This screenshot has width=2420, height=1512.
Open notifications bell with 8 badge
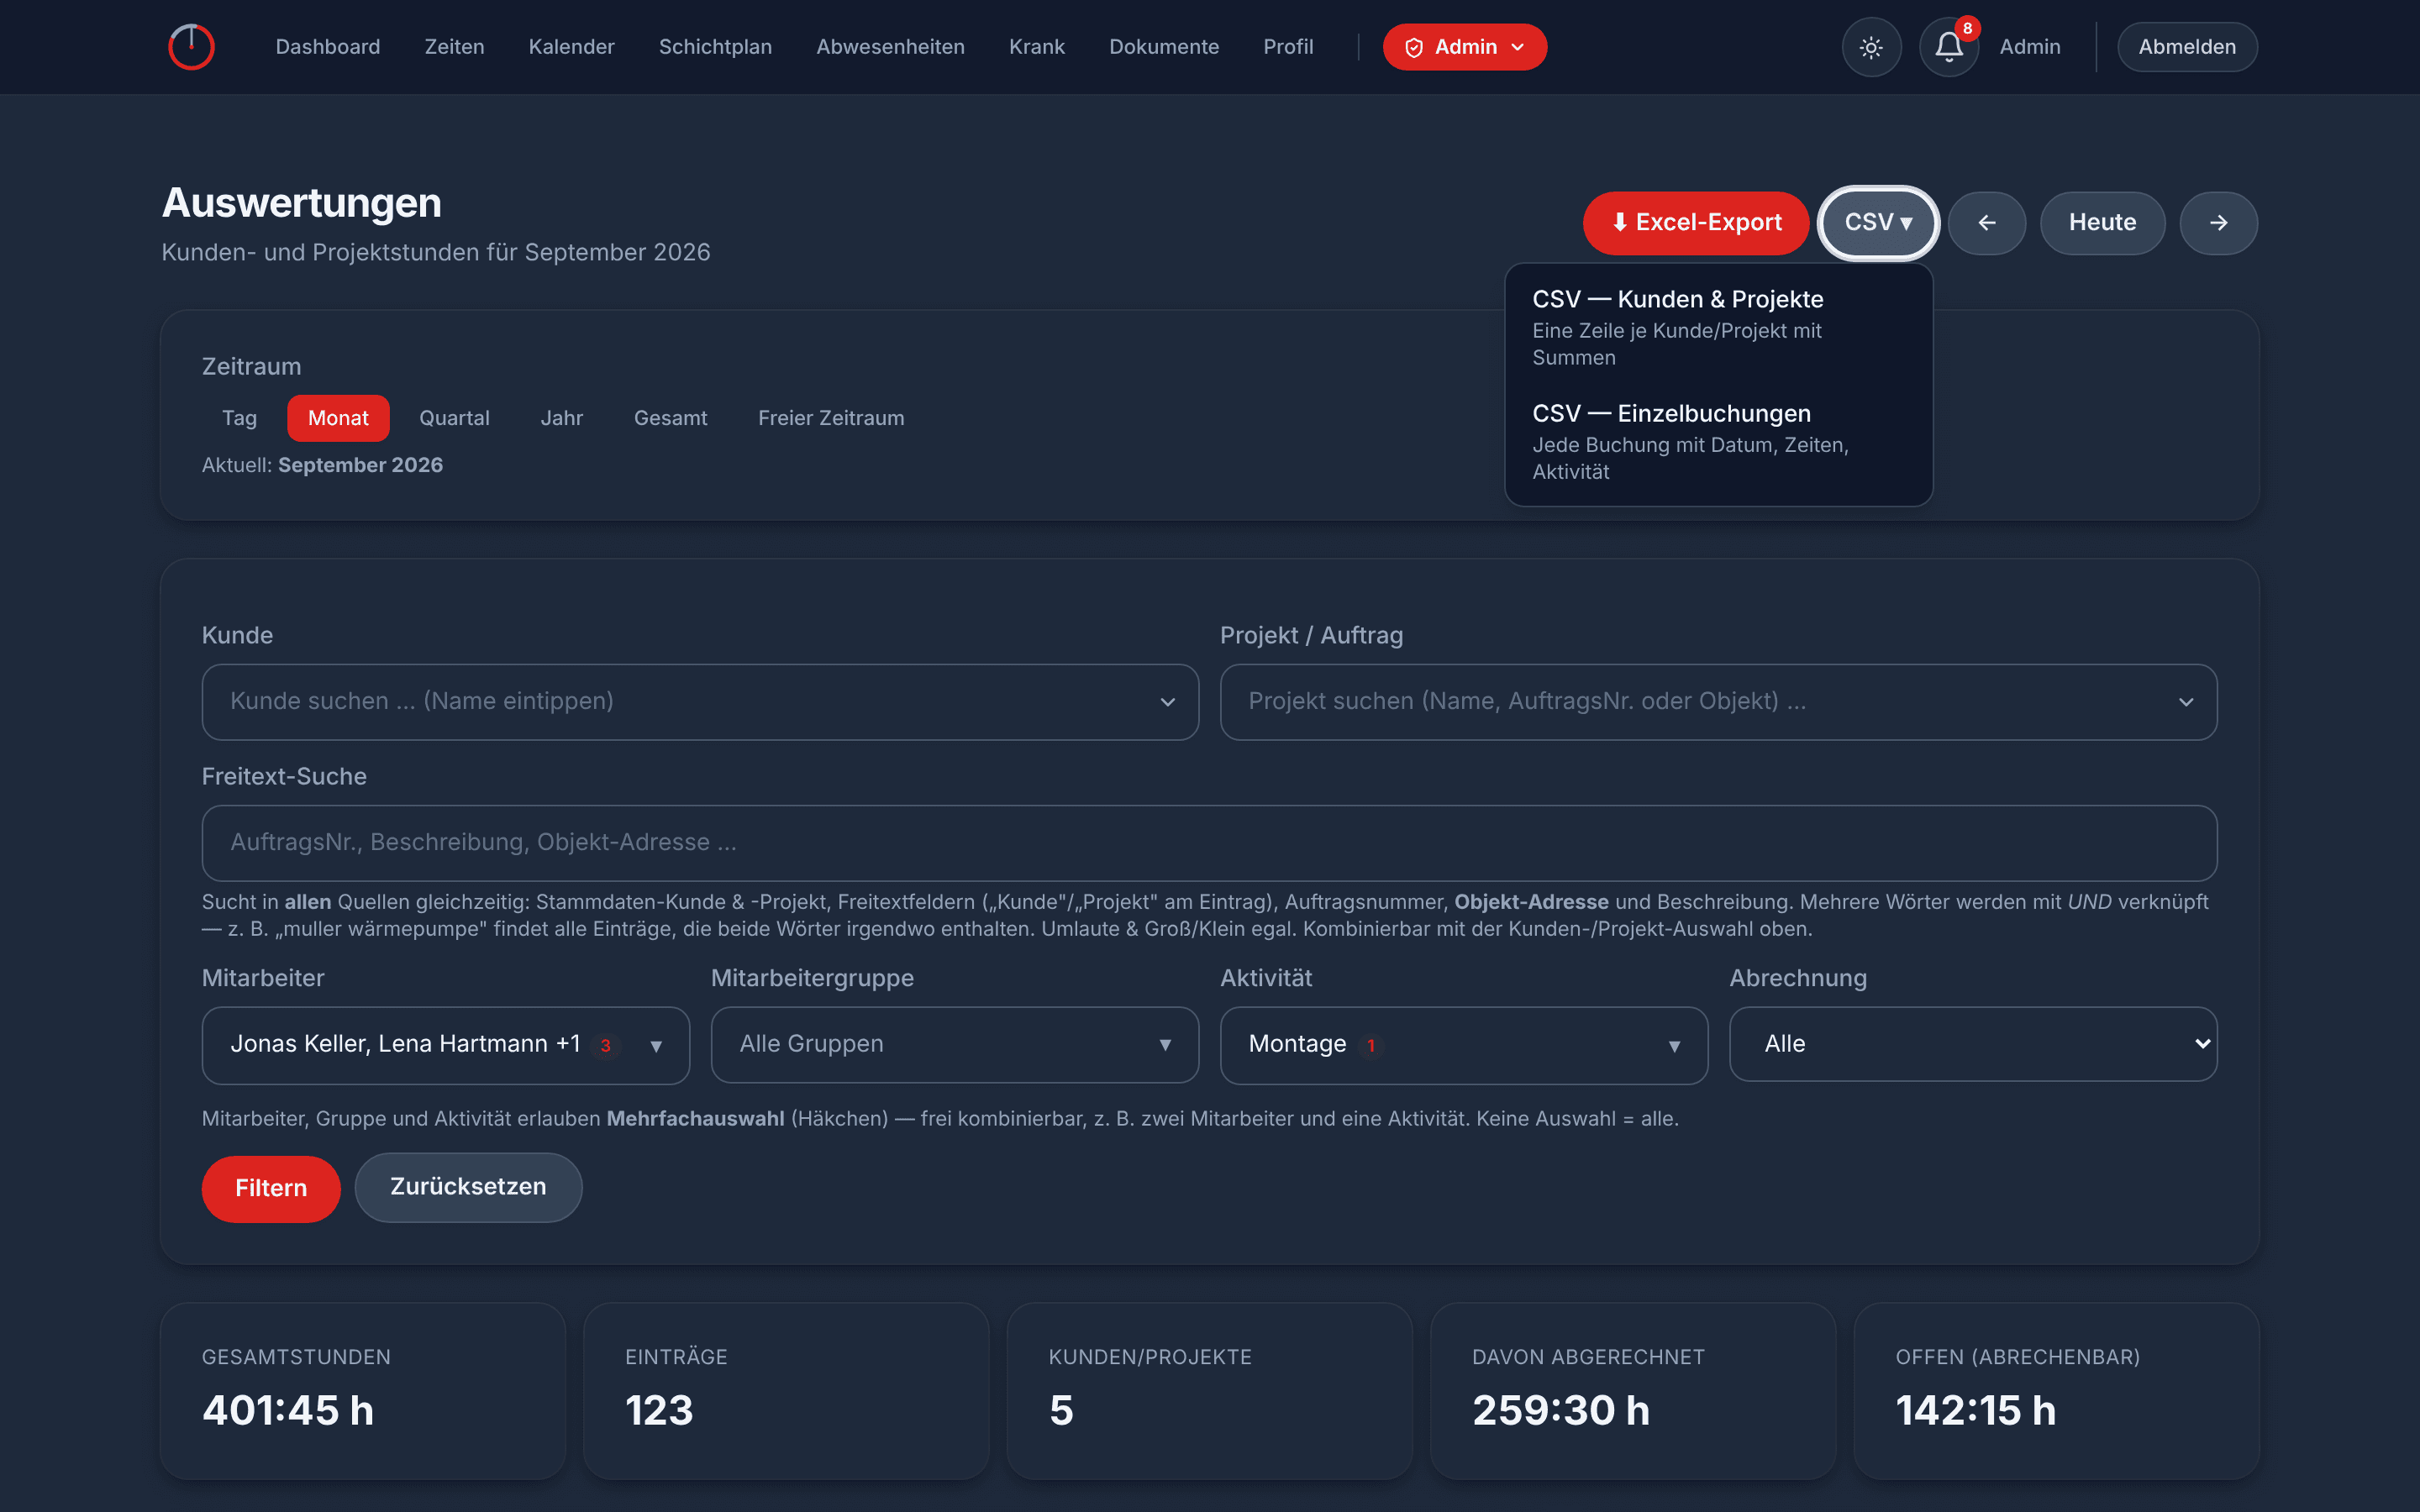pyautogui.click(x=1949, y=47)
